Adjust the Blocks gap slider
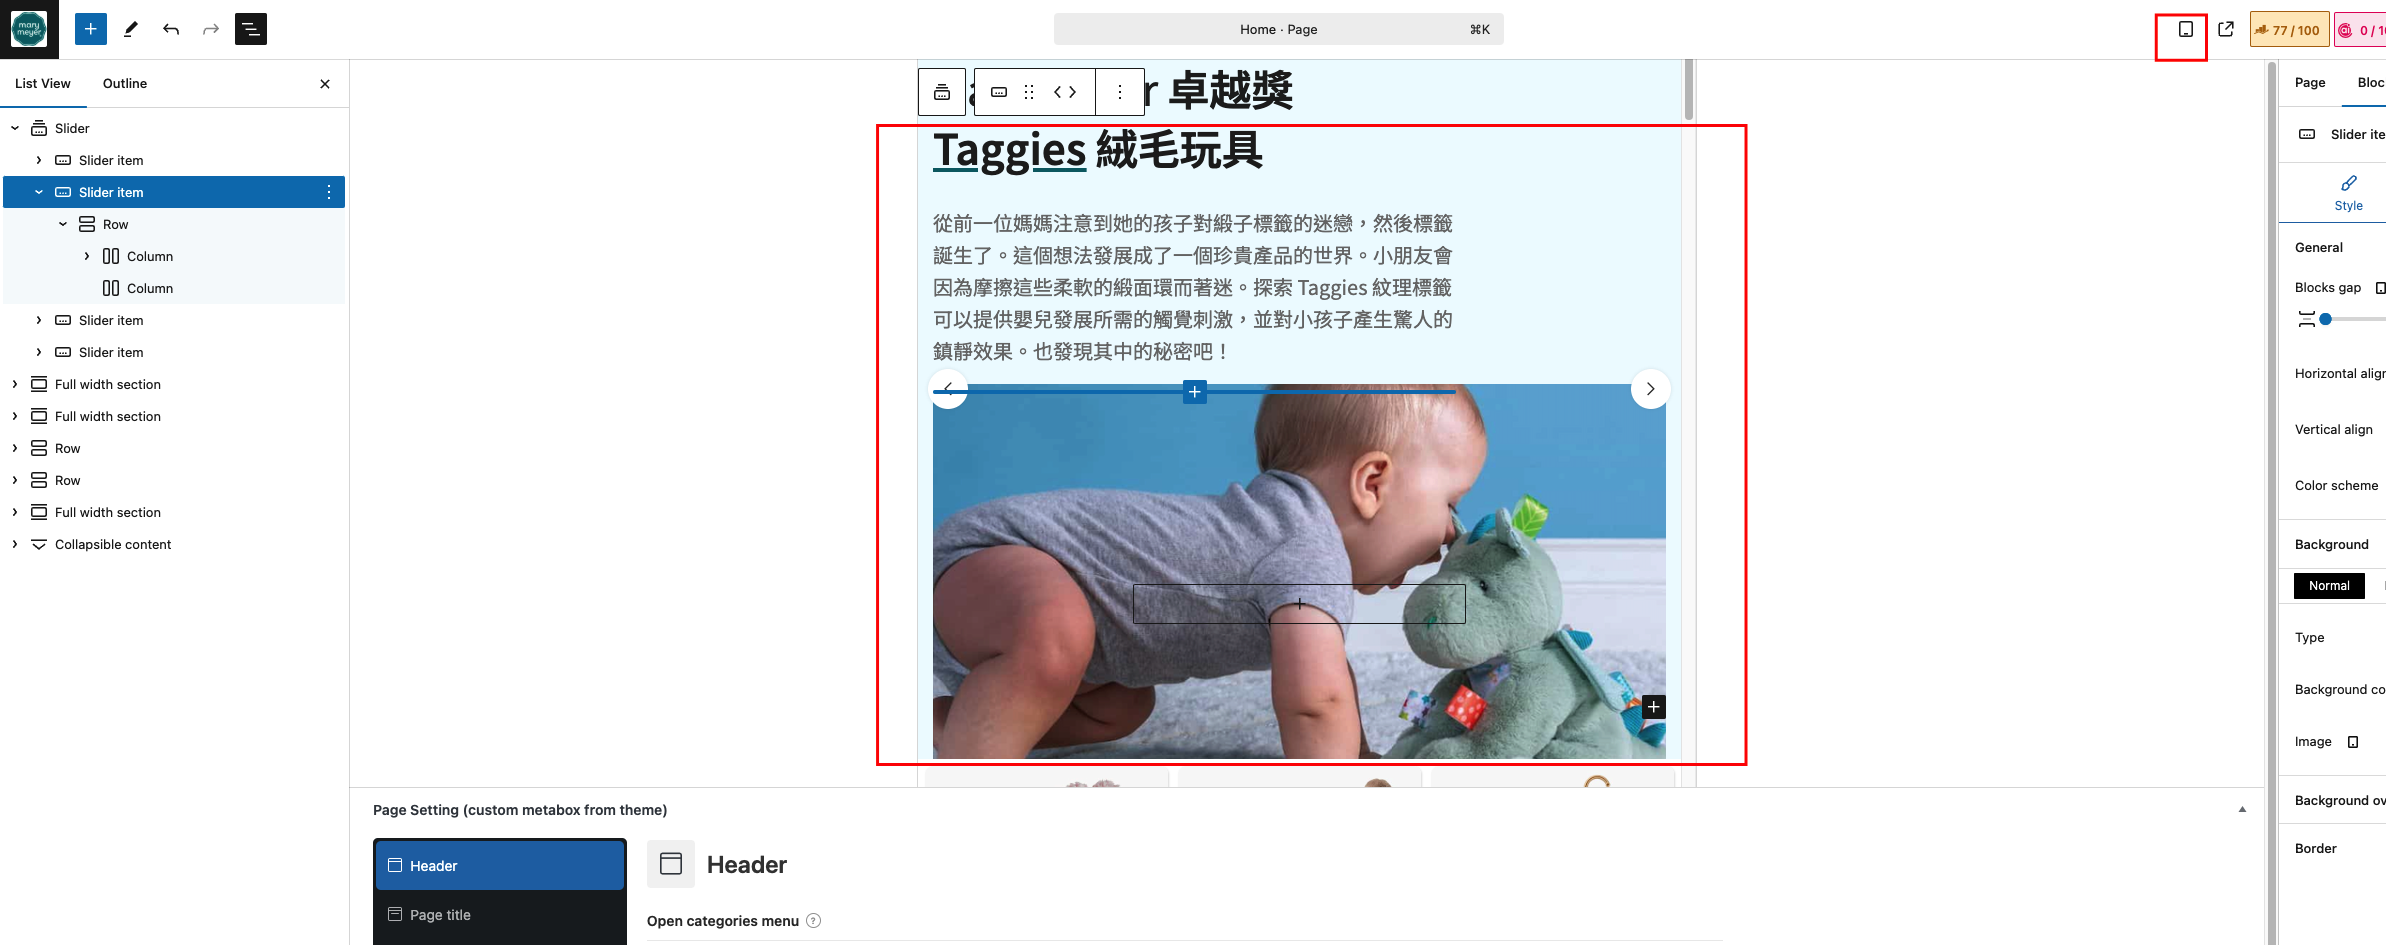The height and width of the screenshot is (945, 2386). pos(2326,319)
